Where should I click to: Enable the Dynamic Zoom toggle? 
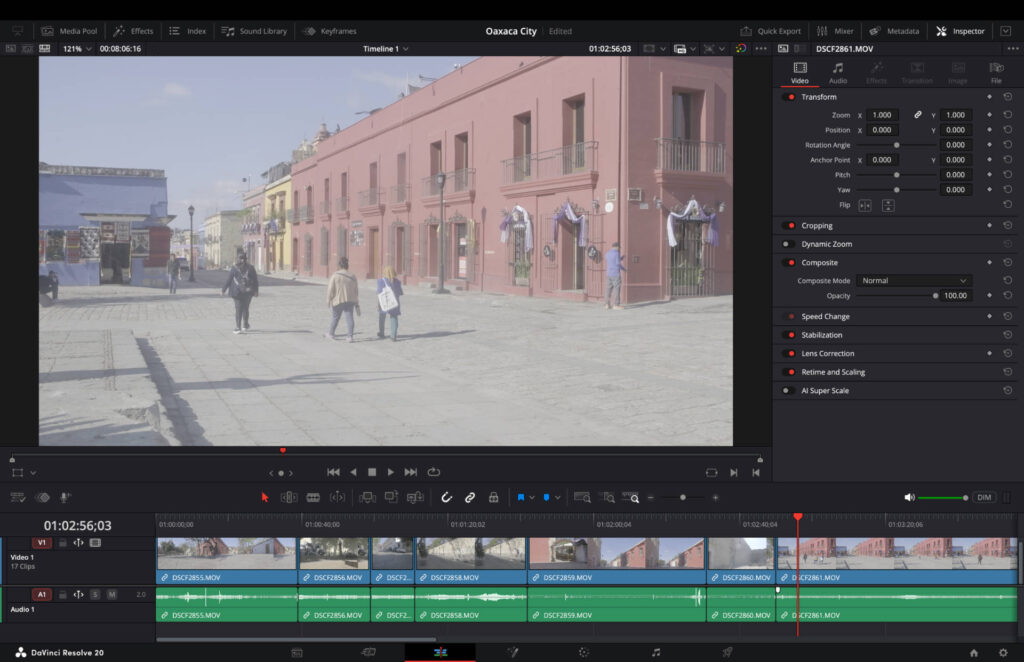(x=789, y=244)
